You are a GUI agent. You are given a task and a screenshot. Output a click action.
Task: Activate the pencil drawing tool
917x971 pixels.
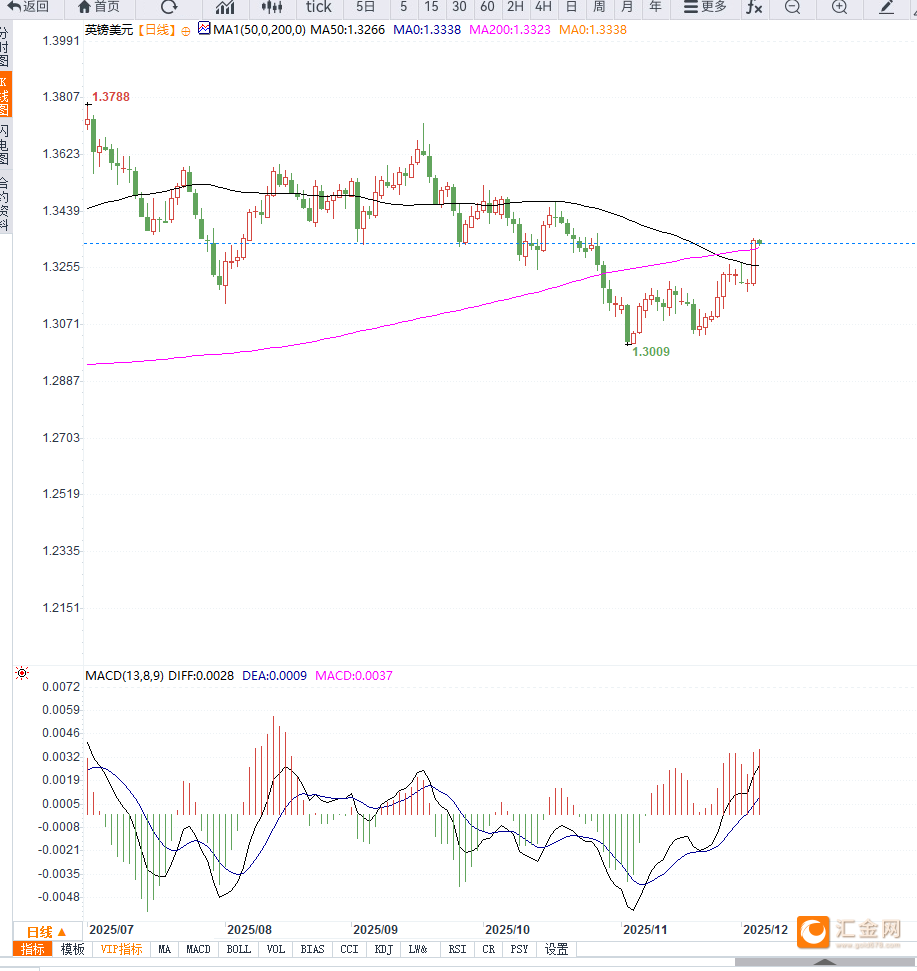887,7
